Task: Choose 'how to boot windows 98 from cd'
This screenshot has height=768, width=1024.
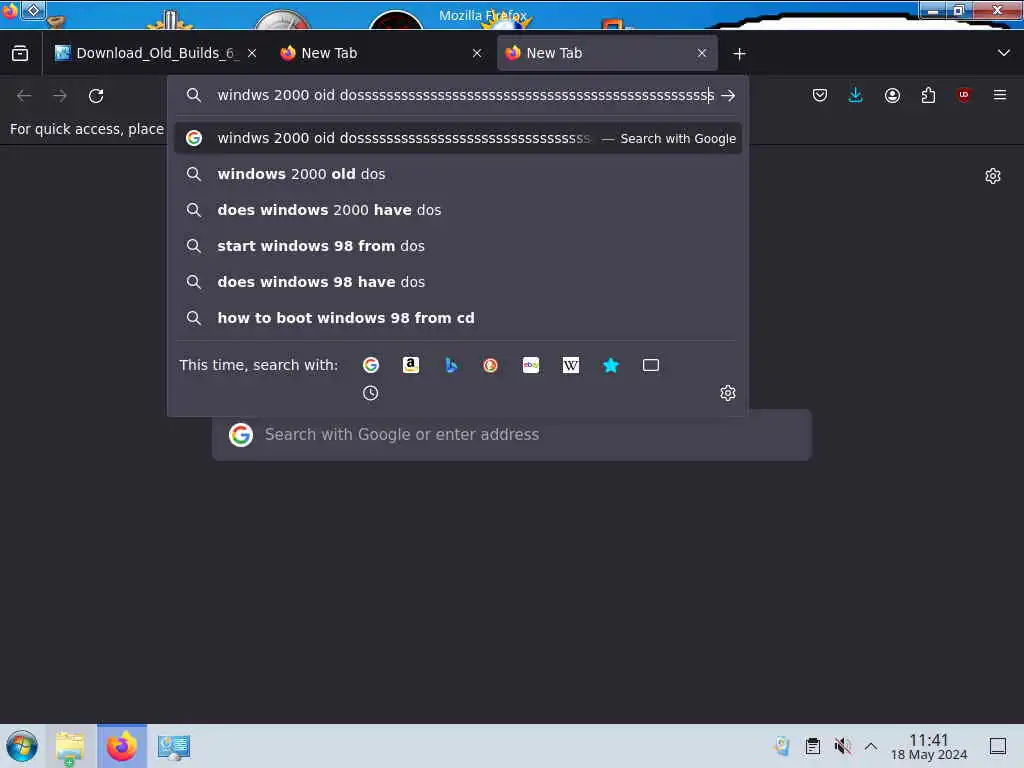Action: tap(458, 318)
